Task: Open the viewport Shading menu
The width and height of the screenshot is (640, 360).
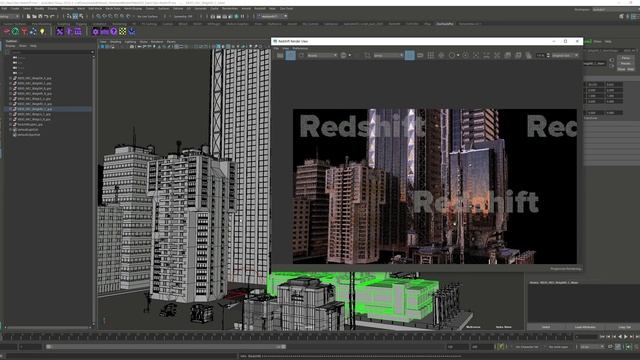Action: (x=116, y=42)
